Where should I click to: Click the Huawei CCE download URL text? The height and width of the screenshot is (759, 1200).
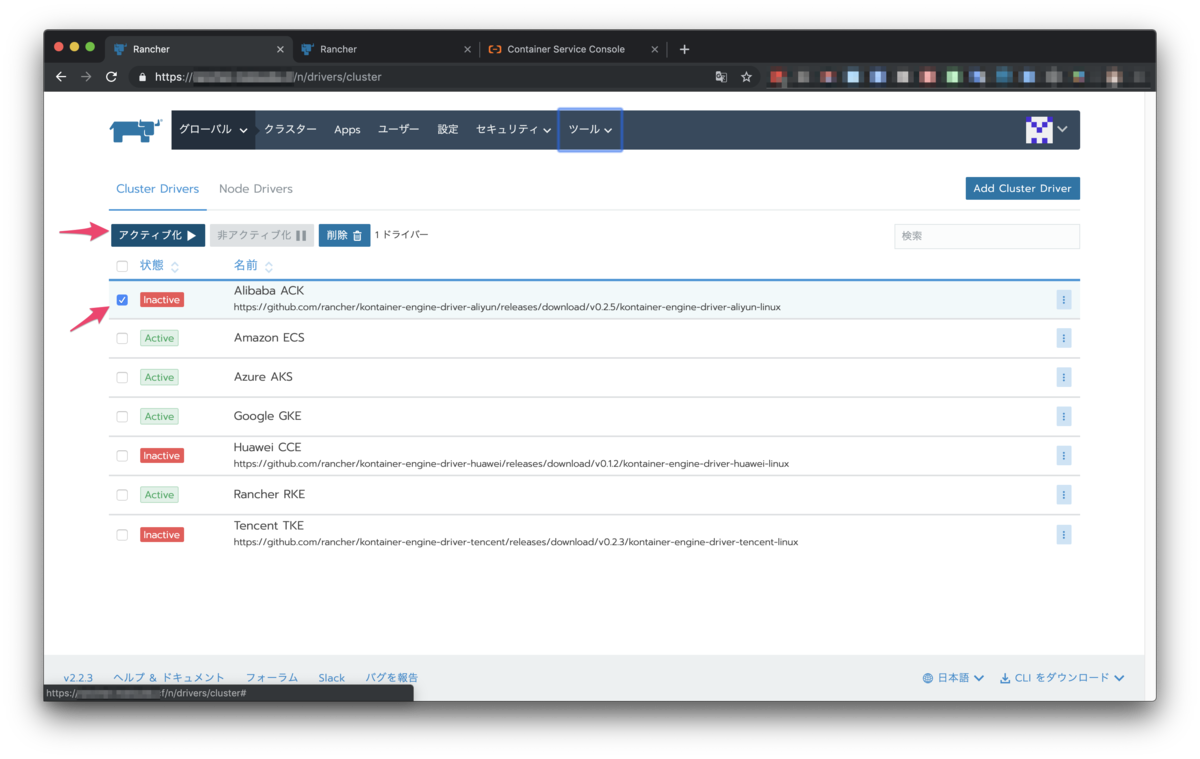pyautogui.click(x=511, y=464)
